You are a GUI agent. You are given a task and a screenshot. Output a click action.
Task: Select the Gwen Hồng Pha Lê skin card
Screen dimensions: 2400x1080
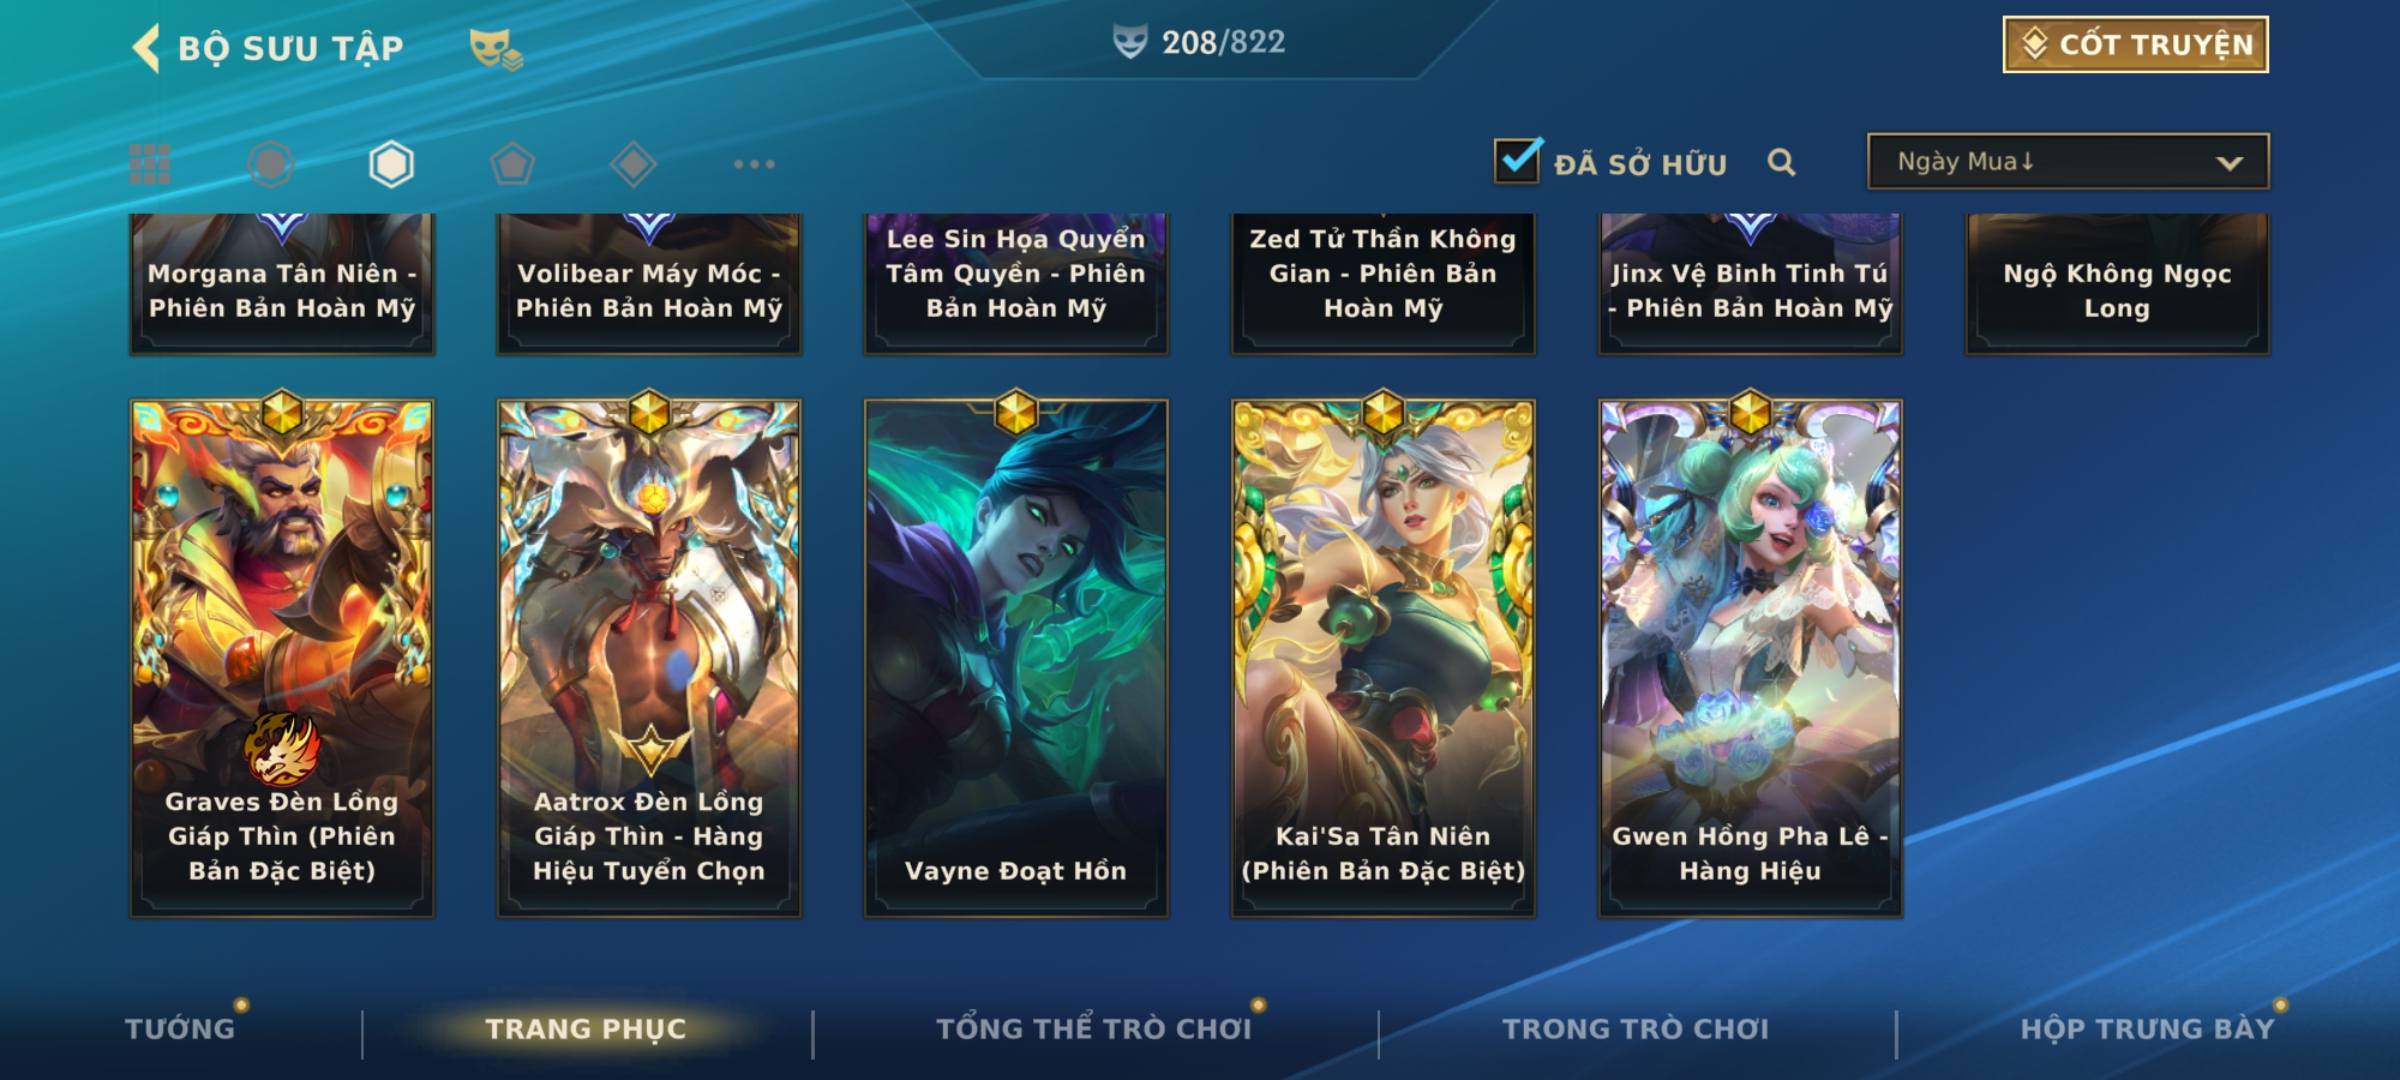click(1750, 658)
